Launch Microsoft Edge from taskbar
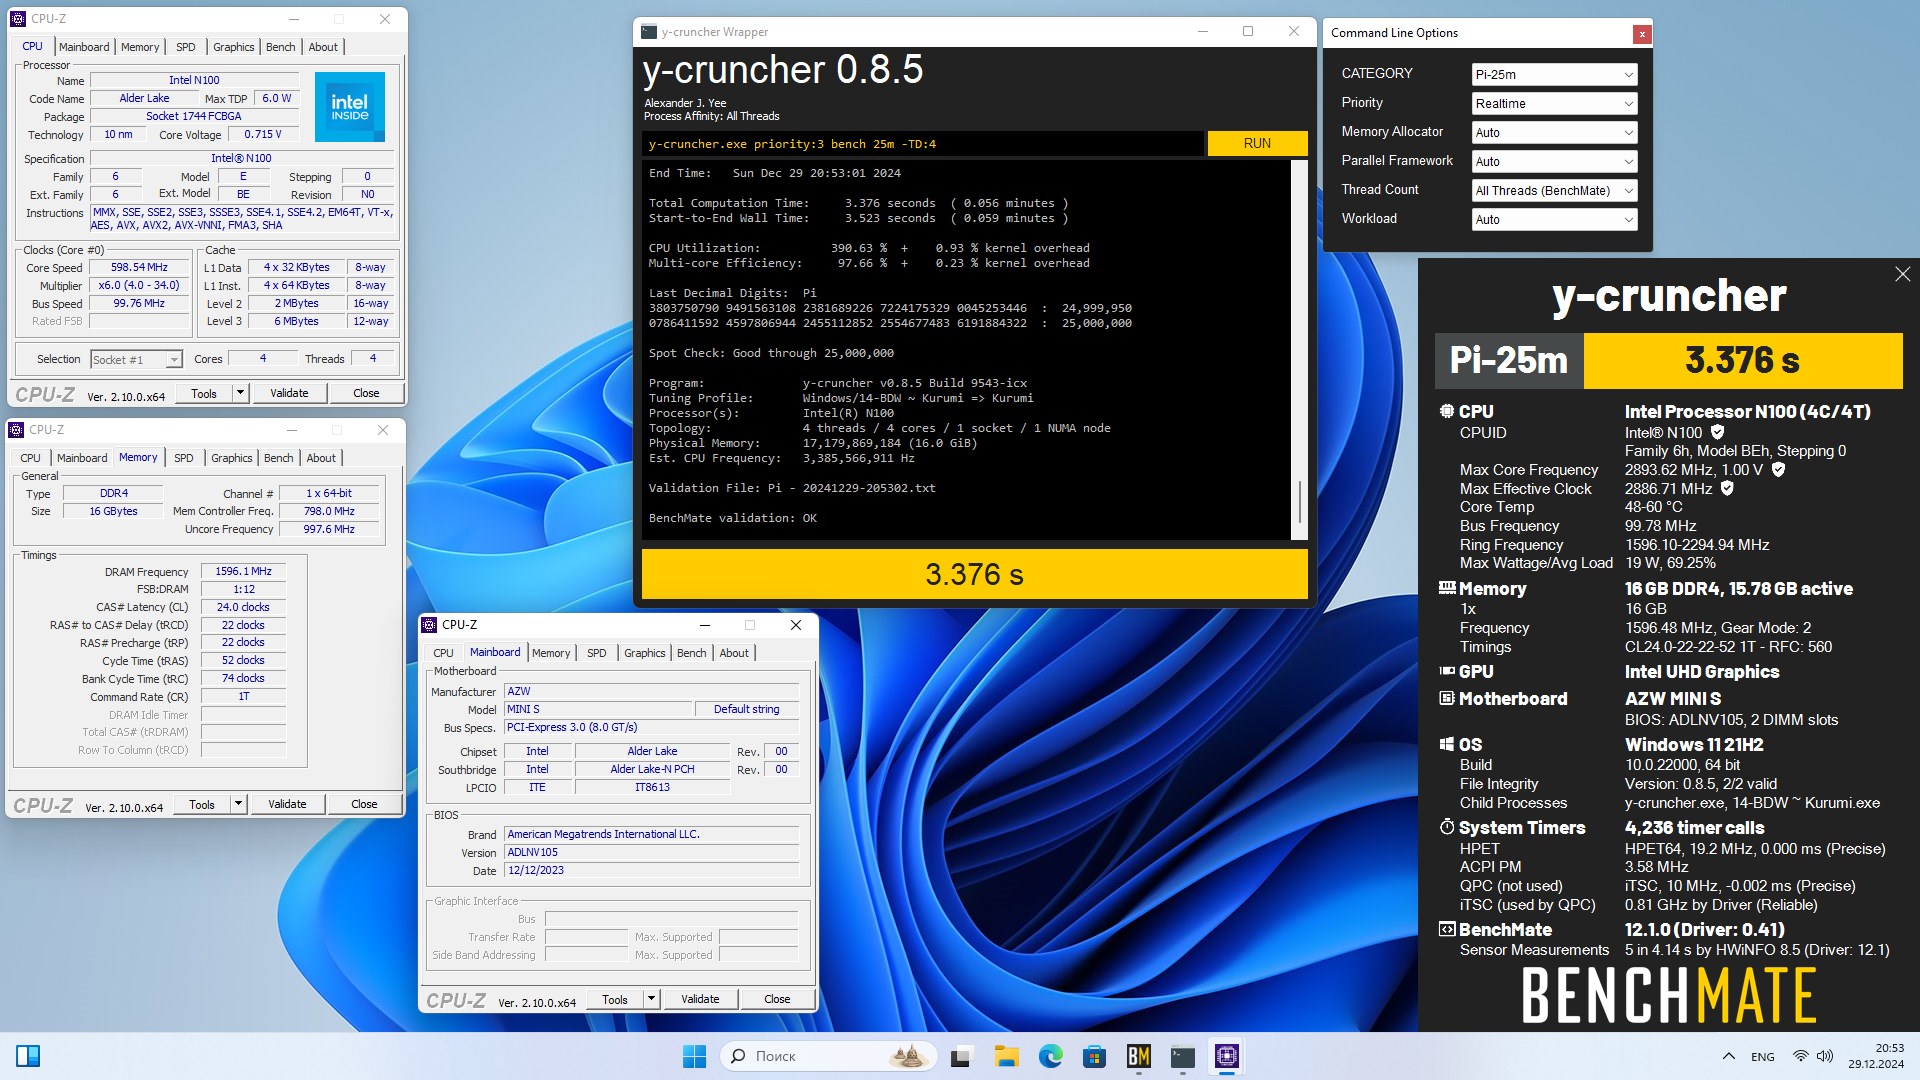The image size is (1920, 1080). (x=1050, y=1056)
